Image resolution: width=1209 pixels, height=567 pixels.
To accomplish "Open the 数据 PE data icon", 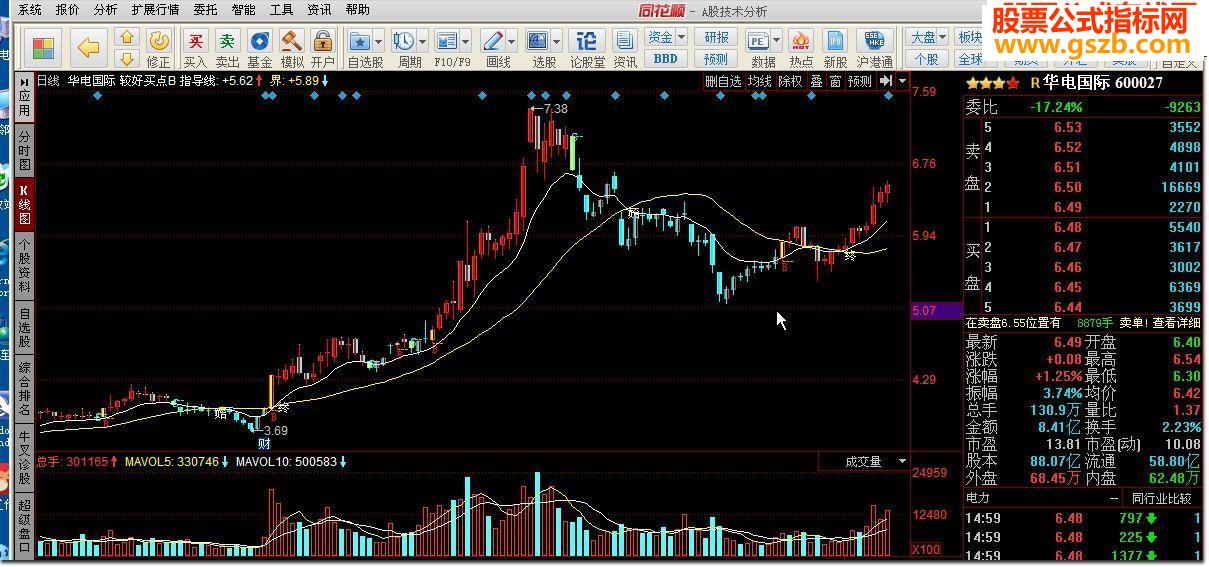I will point(758,41).
